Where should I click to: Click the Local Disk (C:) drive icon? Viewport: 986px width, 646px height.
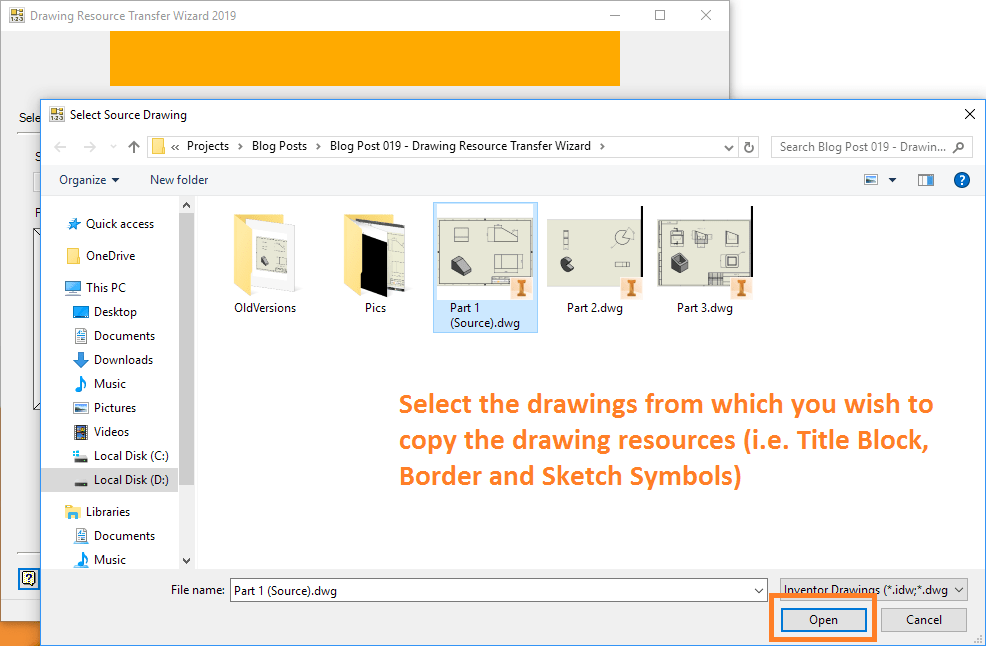80,456
